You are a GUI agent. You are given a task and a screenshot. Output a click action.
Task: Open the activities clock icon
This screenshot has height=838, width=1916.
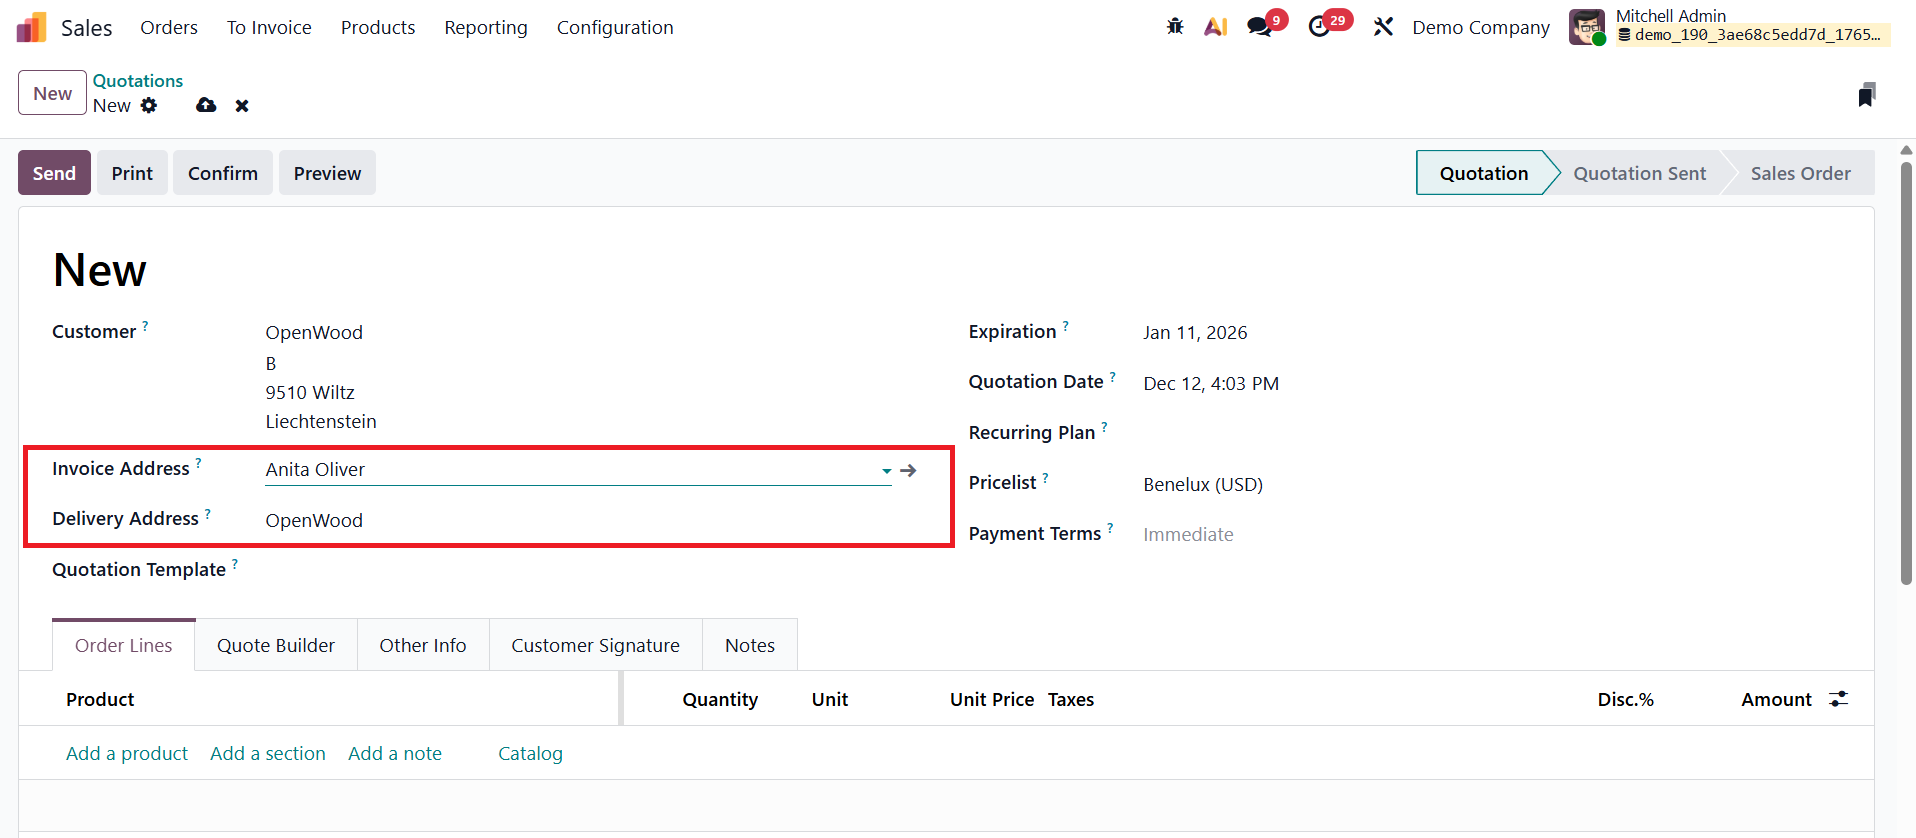[x=1319, y=27]
